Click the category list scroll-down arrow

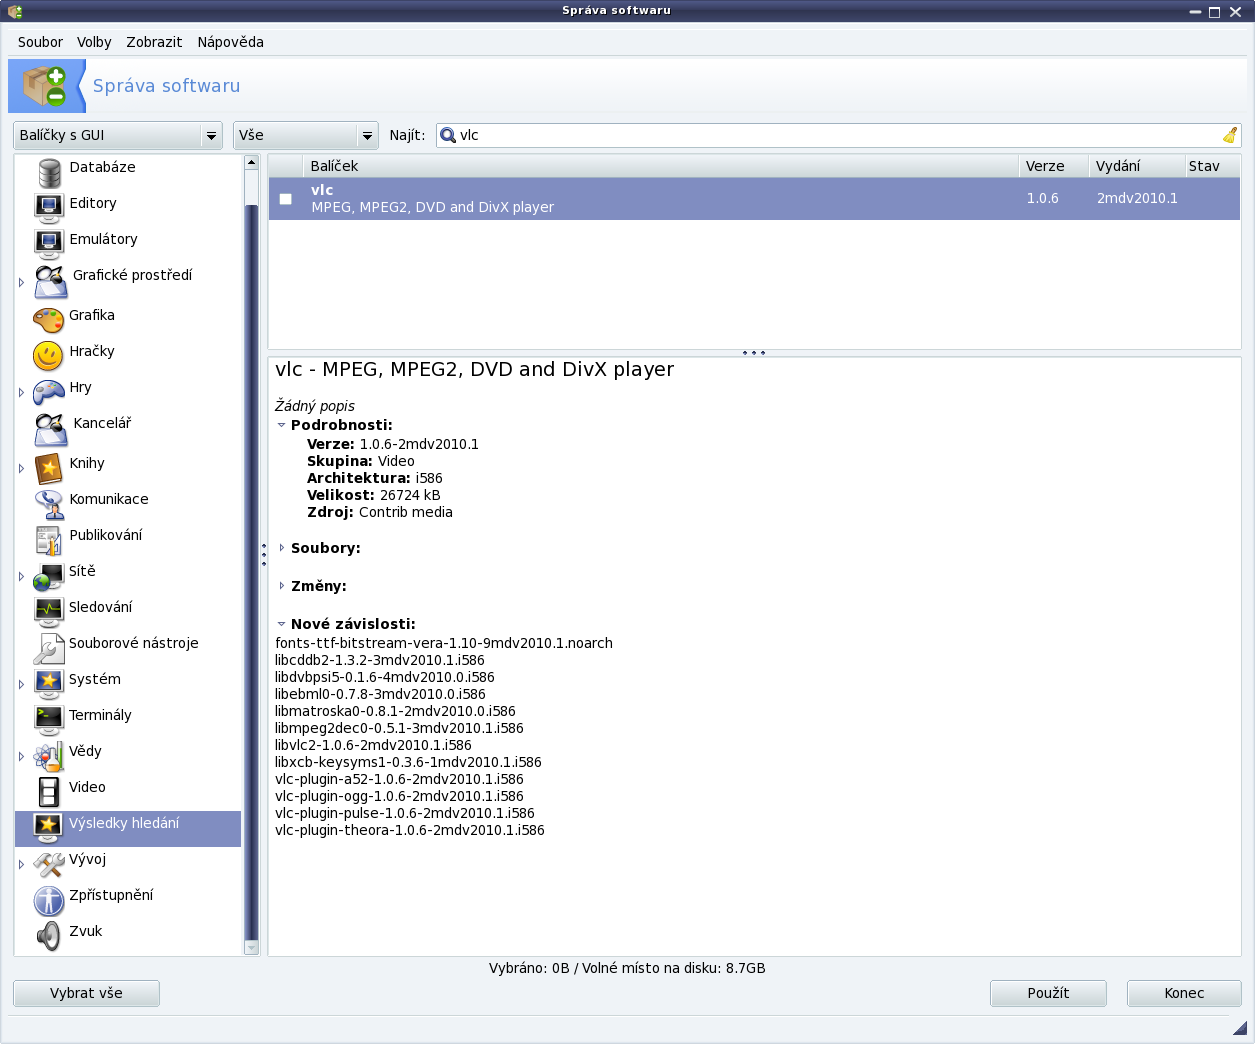click(251, 948)
